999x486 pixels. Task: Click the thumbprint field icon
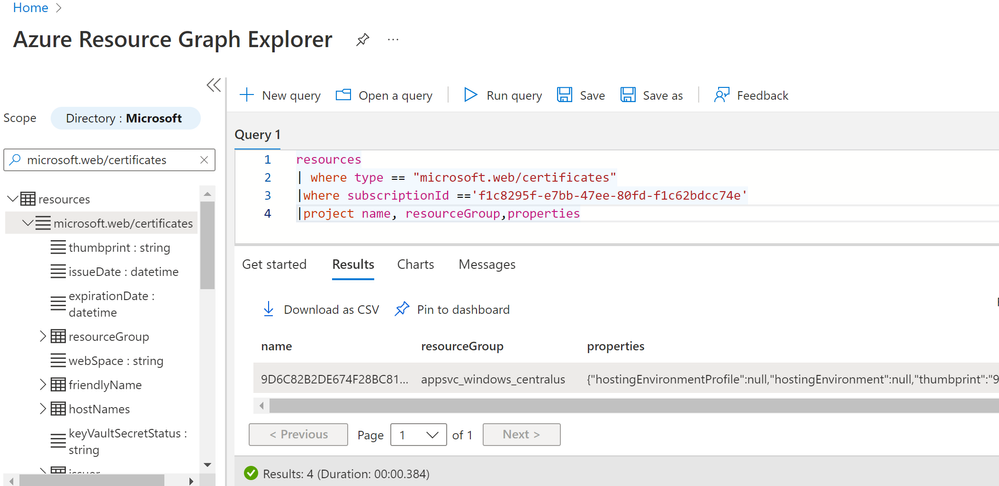click(58, 248)
